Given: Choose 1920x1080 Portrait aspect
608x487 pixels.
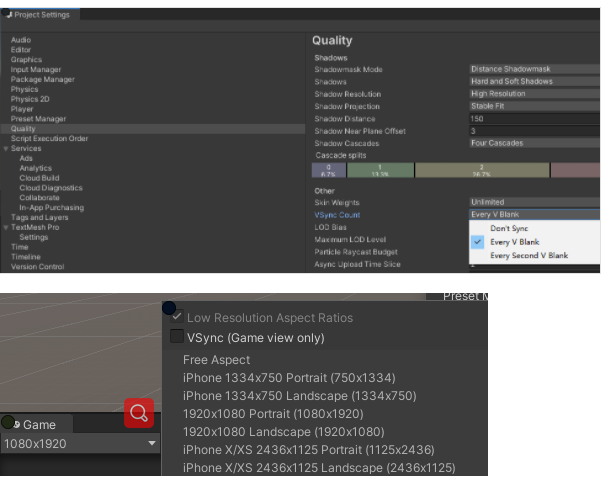Looking at the screenshot, I should click(x=273, y=414).
